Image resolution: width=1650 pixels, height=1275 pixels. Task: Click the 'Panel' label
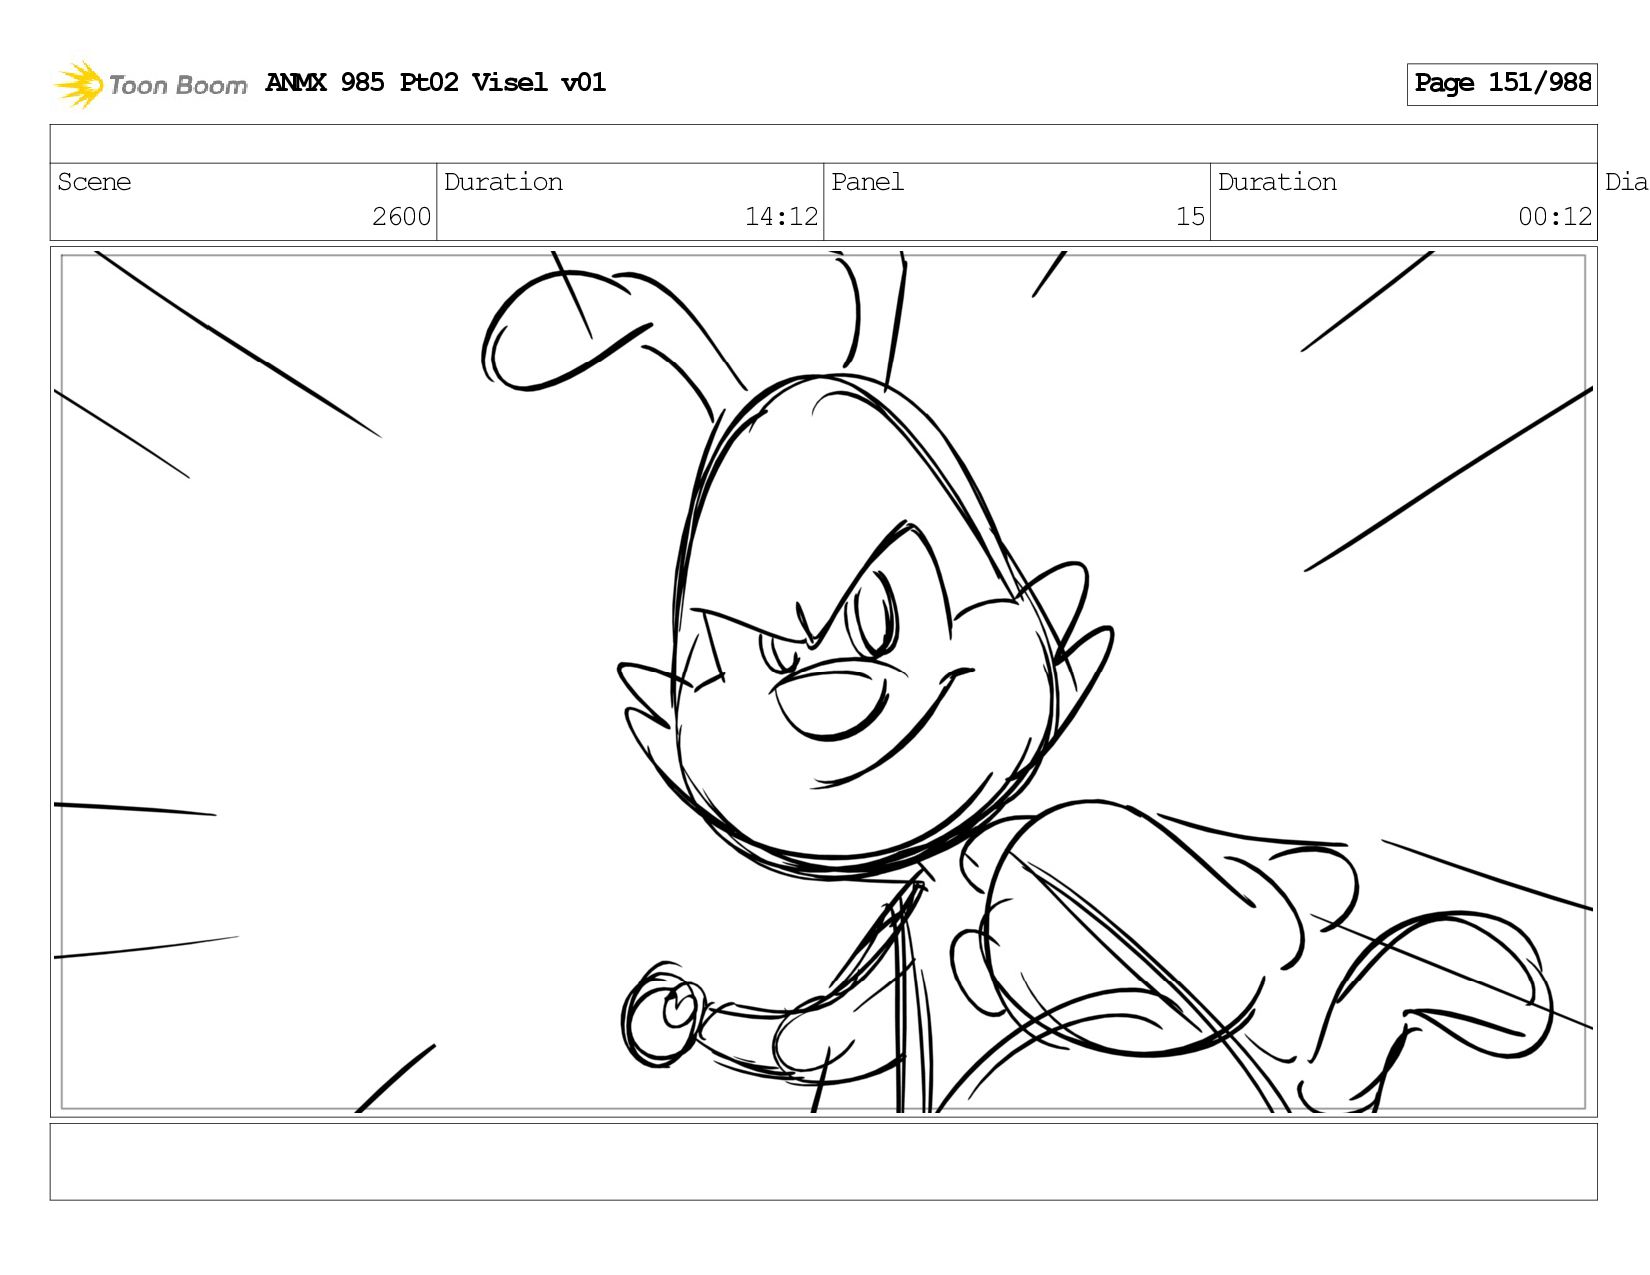(x=867, y=182)
